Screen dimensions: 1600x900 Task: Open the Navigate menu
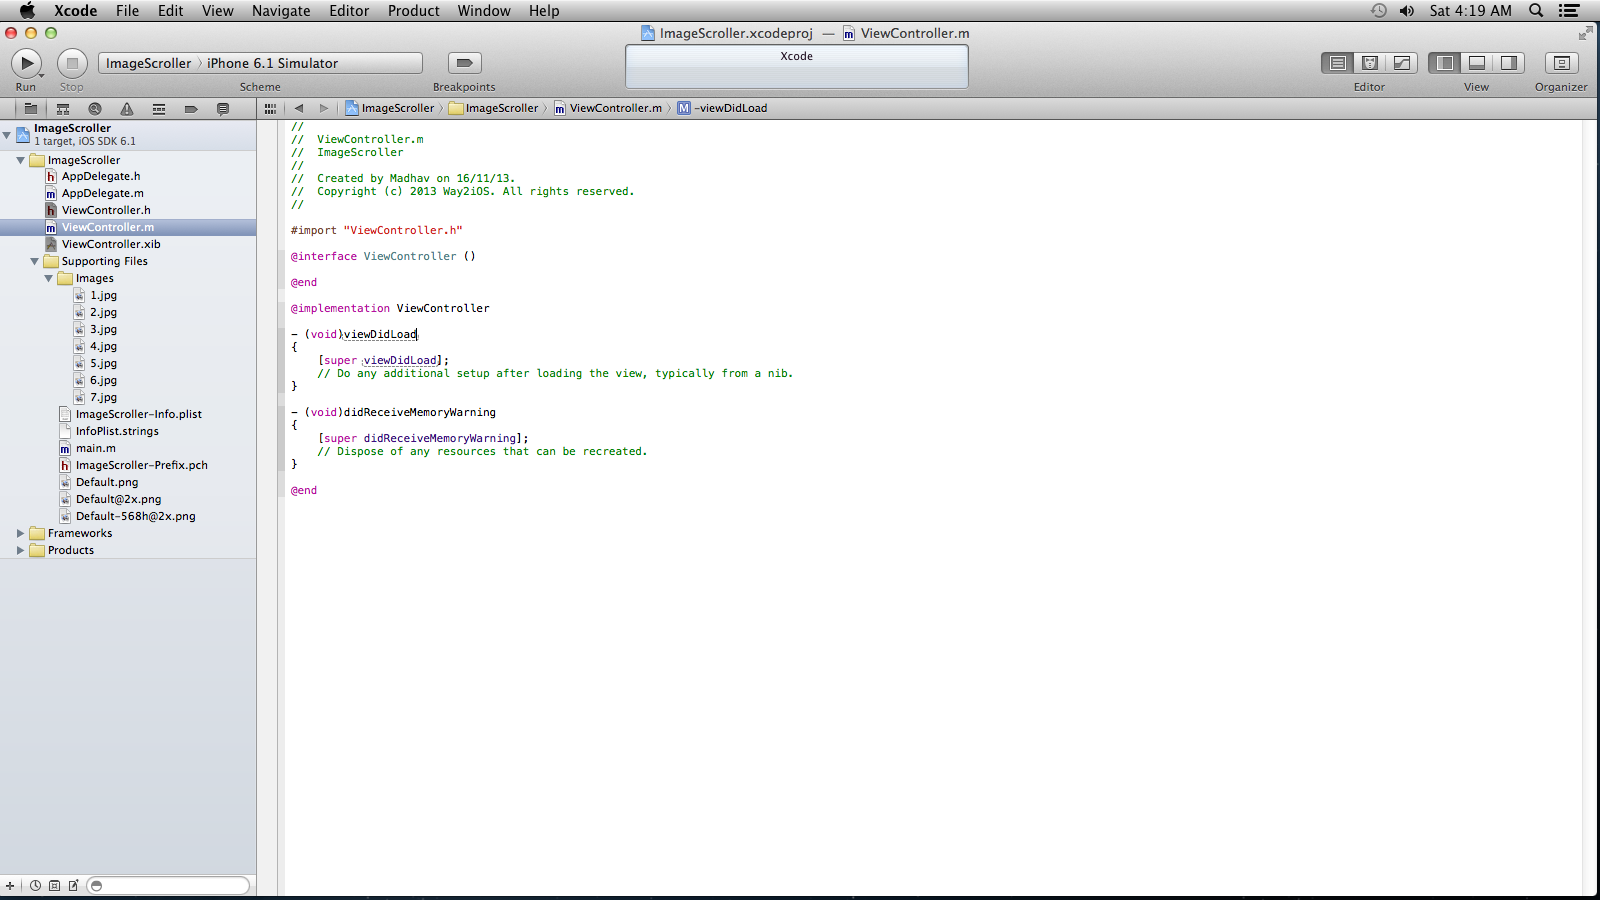(281, 11)
